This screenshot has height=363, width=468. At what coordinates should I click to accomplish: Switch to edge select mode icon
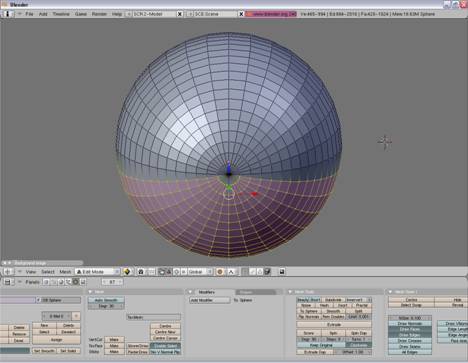tap(253, 272)
